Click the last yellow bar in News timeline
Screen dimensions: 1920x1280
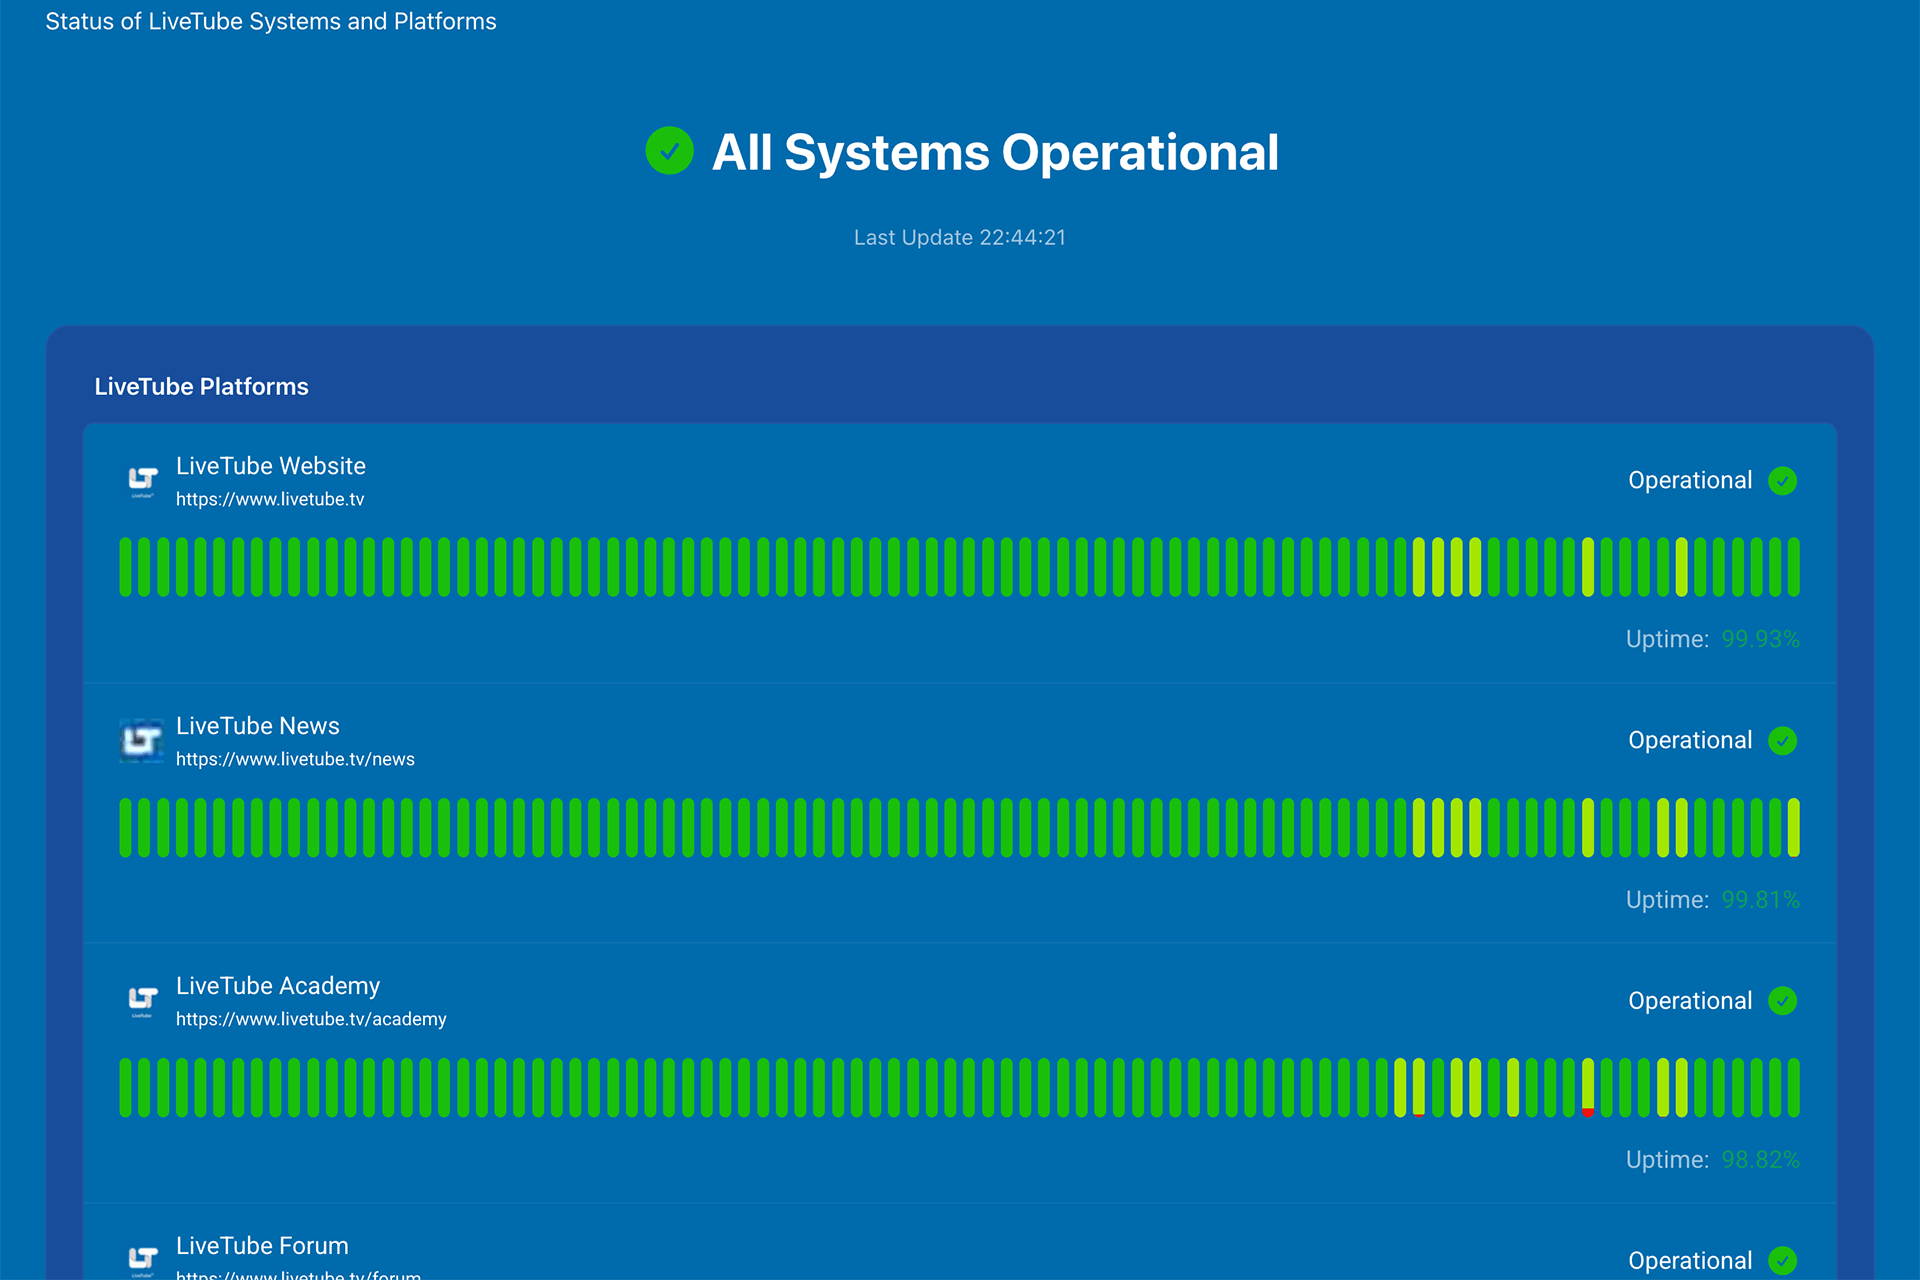point(1794,827)
